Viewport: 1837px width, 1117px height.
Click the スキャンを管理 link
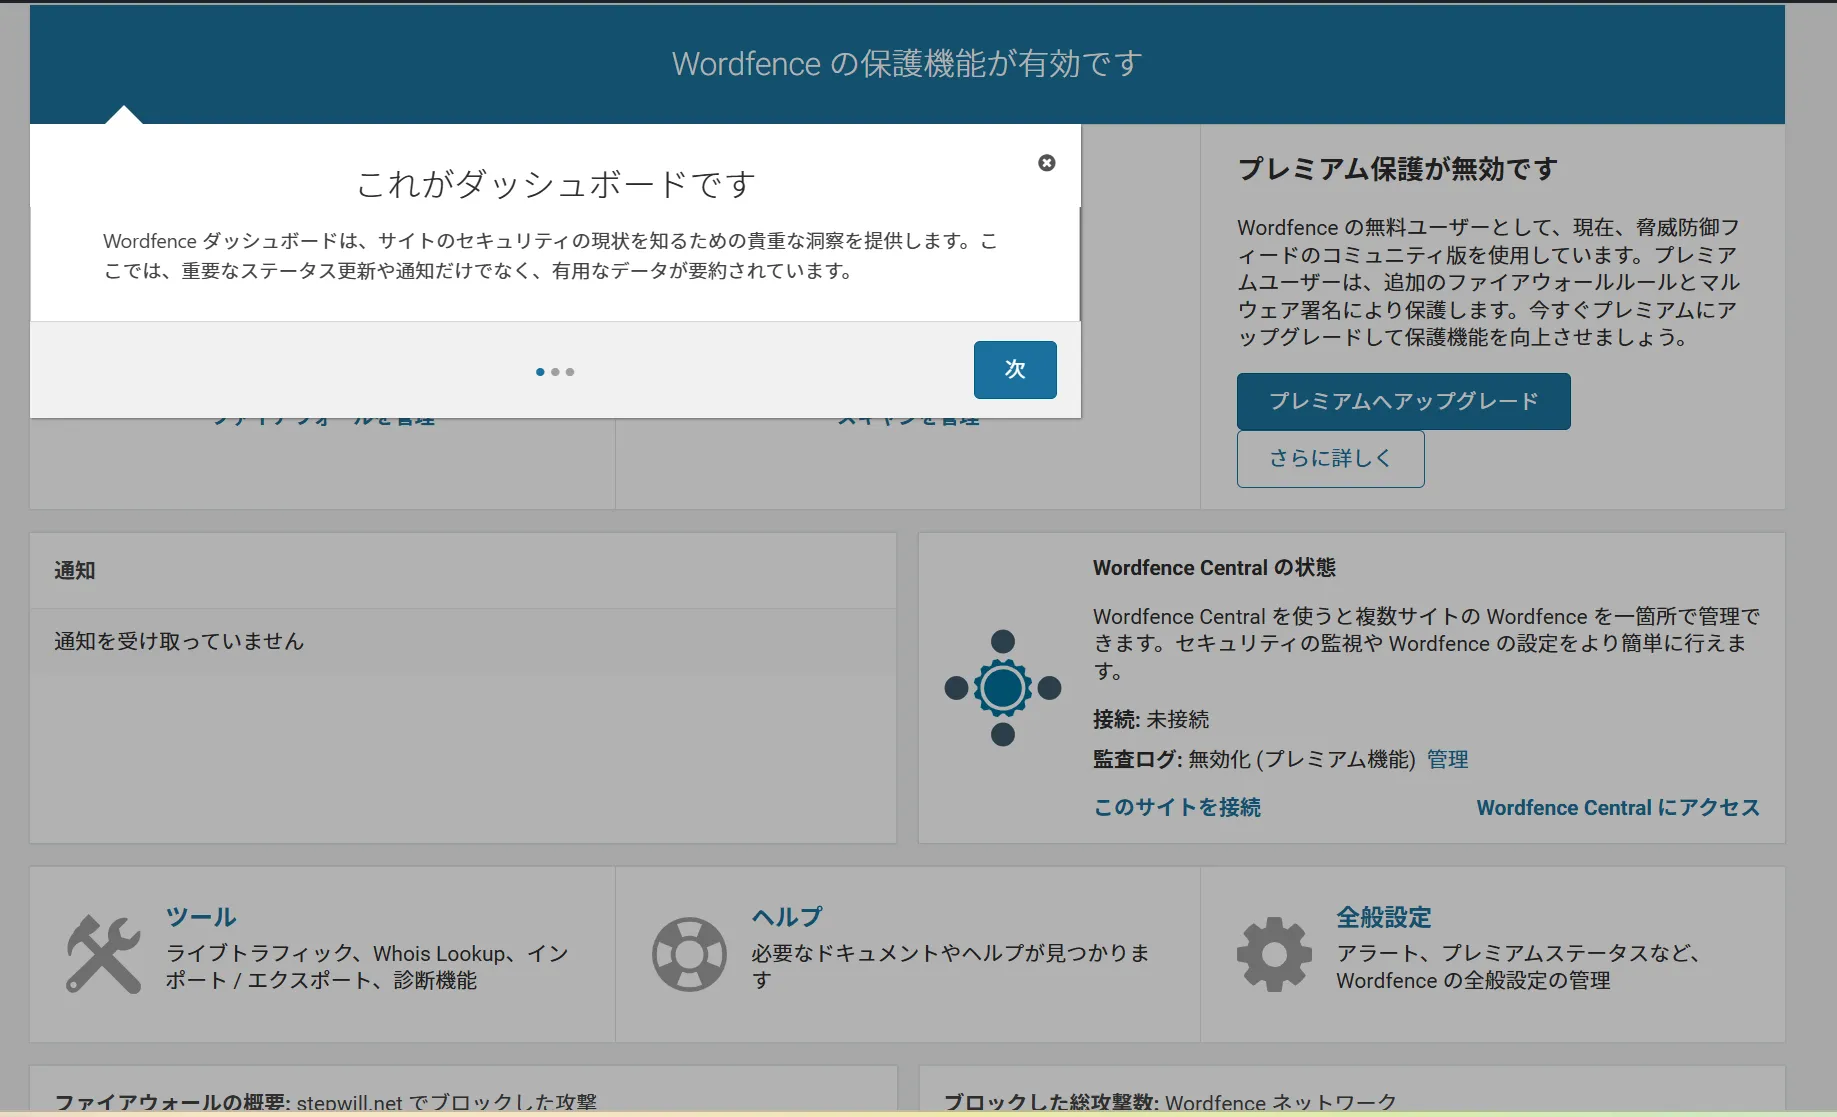pyautogui.click(x=908, y=417)
